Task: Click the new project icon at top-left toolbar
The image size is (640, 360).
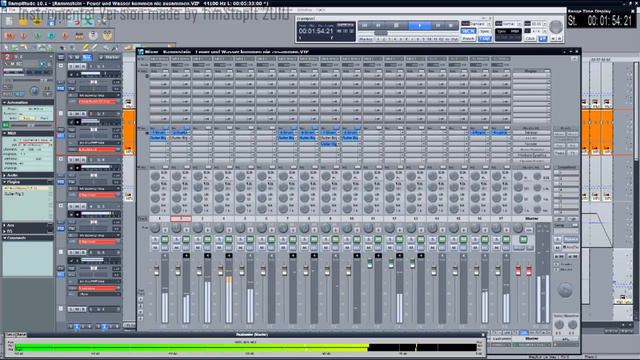Action: click(9, 21)
